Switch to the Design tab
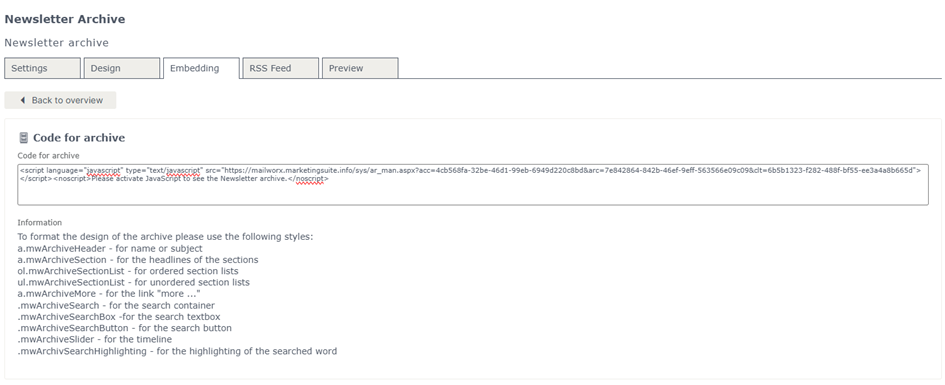This screenshot has width=945, height=385. click(122, 68)
